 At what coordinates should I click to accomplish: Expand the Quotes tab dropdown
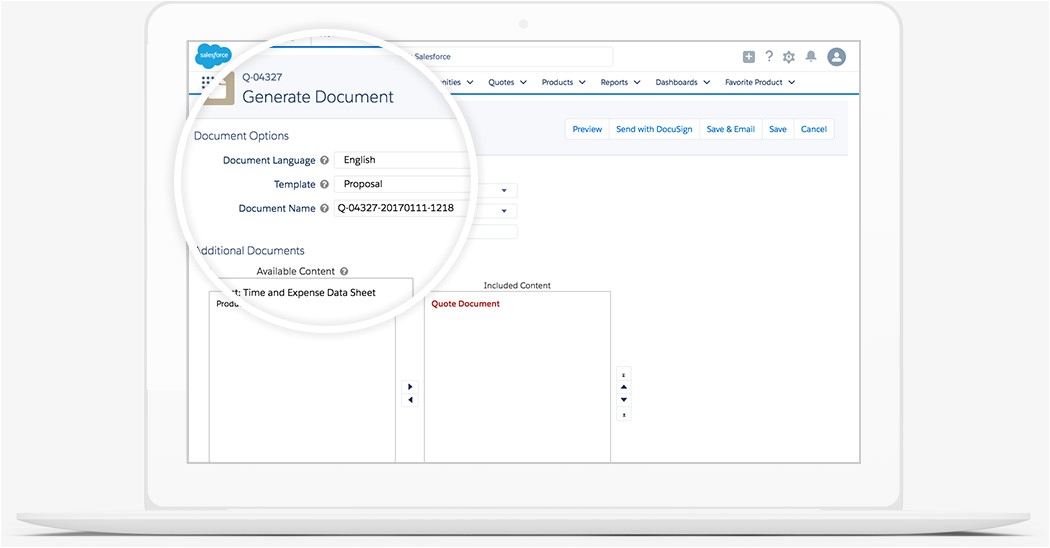coord(522,83)
